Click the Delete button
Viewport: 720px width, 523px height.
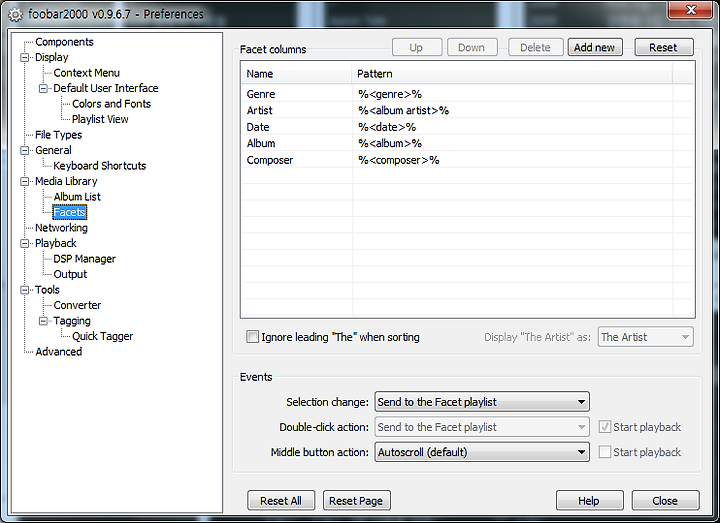[535, 47]
